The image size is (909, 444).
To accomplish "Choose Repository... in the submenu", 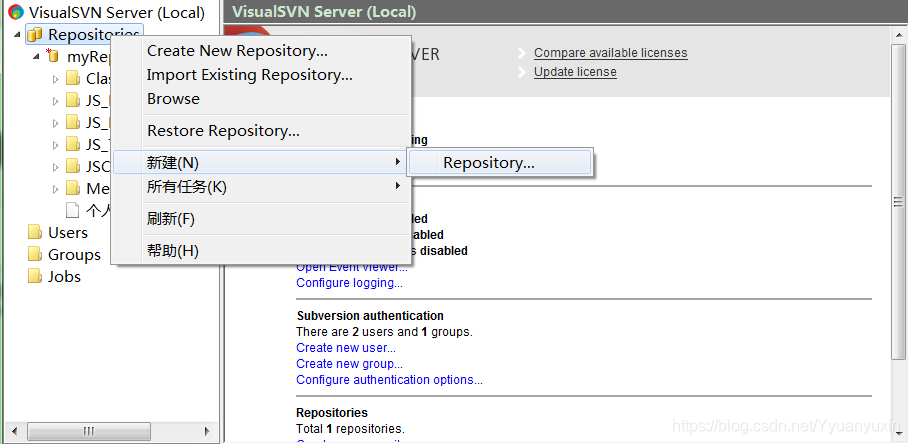I will [x=500, y=162].
